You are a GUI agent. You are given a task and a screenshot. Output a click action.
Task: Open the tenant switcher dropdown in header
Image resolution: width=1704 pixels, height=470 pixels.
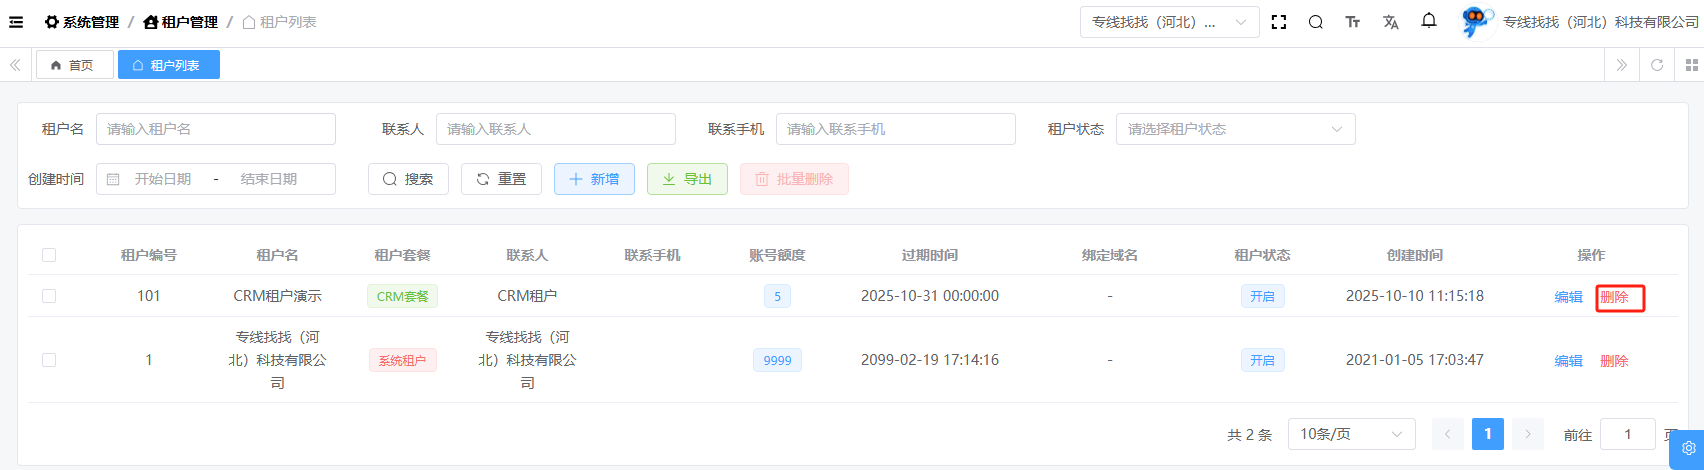point(1169,22)
